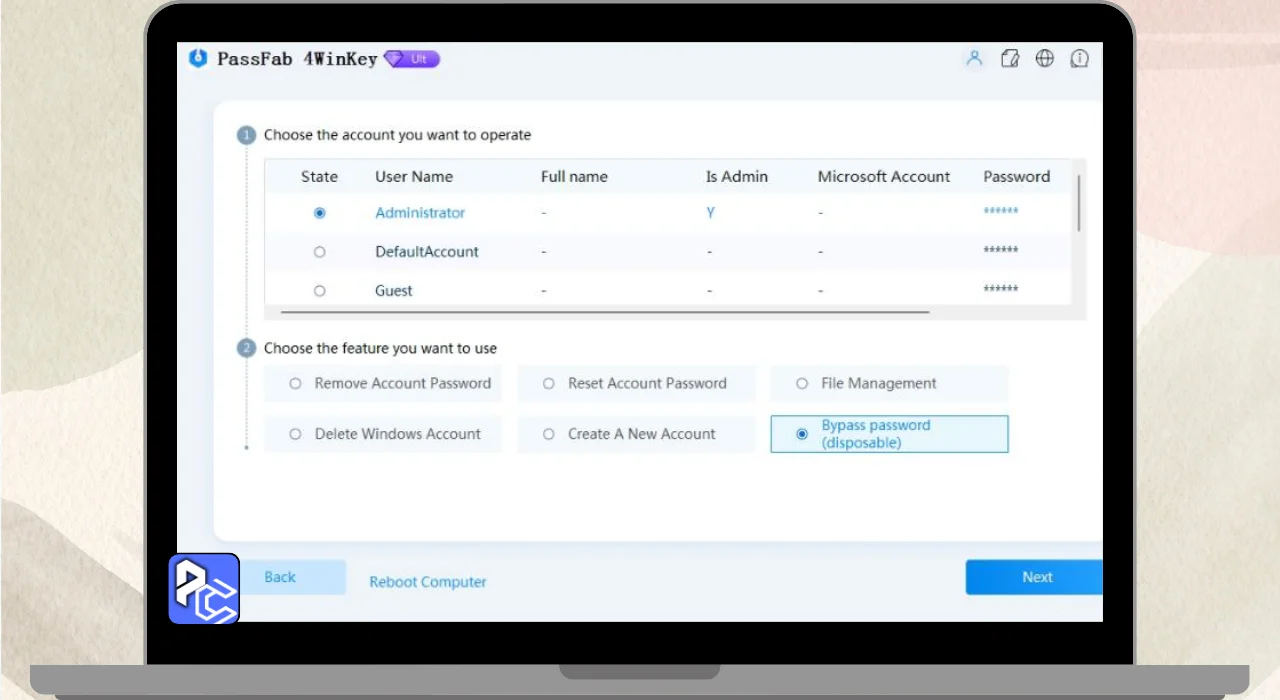Click the Ult edition badge
This screenshot has width=1280, height=700.
[x=412, y=59]
